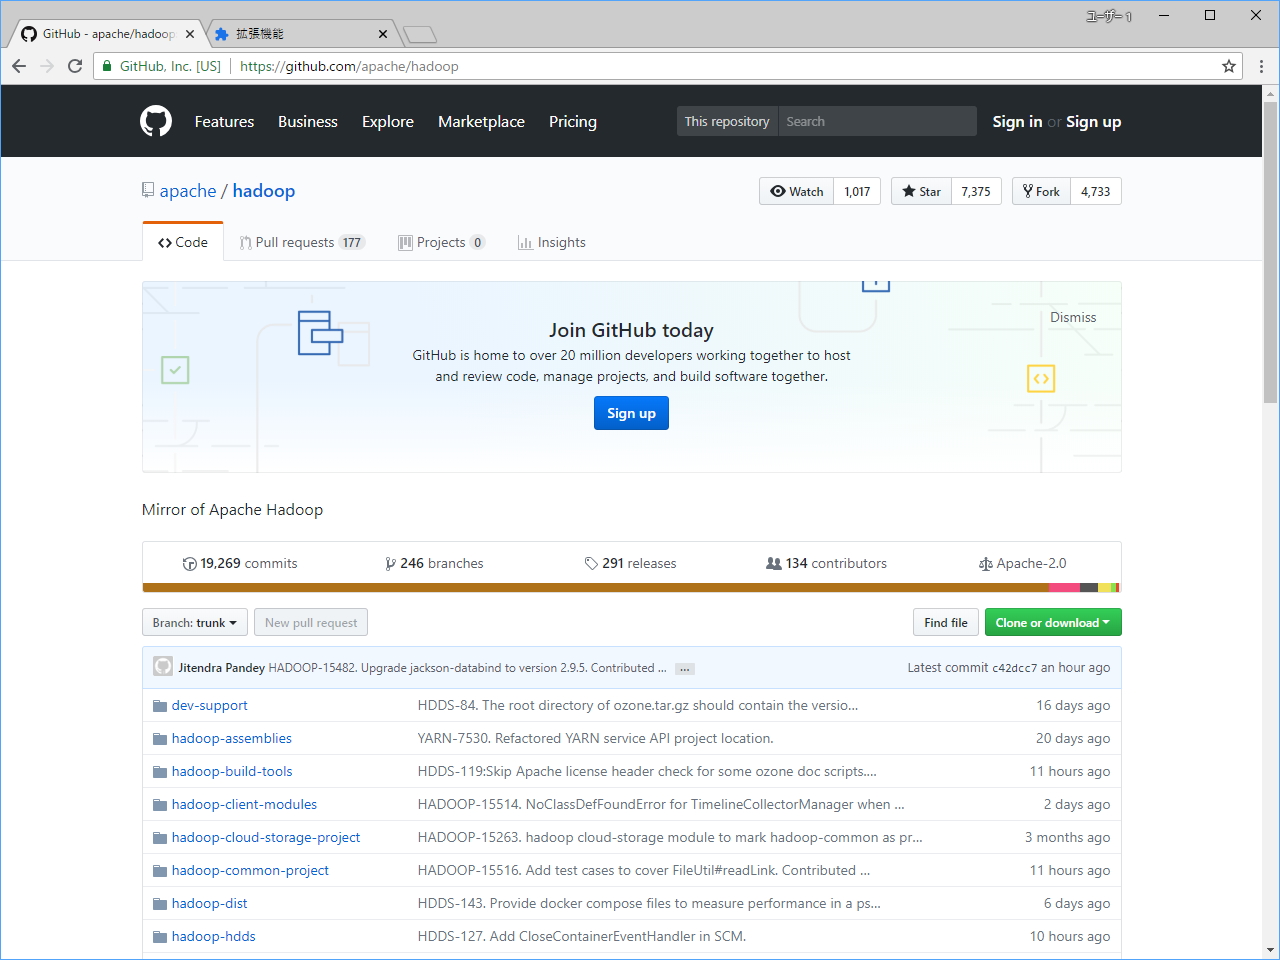Click the GitHub octocat logo

coord(156,121)
